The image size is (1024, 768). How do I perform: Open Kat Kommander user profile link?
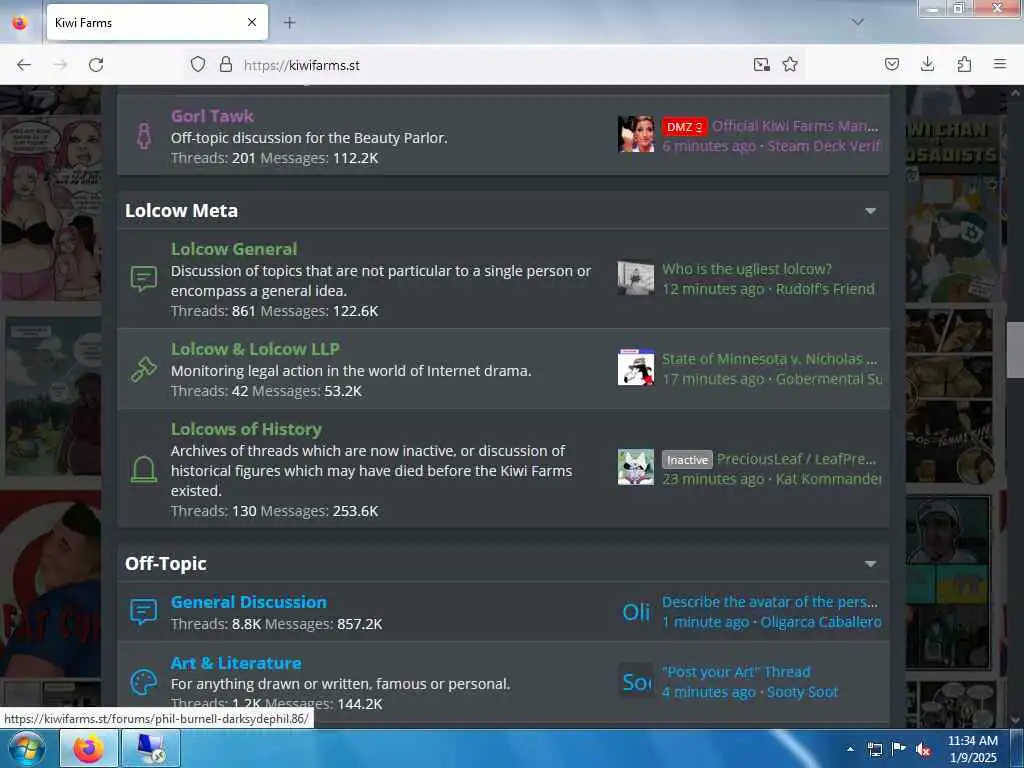coord(829,479)
